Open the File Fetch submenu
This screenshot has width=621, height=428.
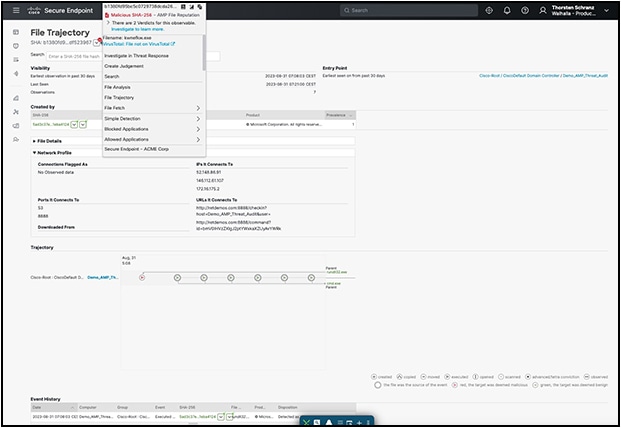tap(153, 108)
